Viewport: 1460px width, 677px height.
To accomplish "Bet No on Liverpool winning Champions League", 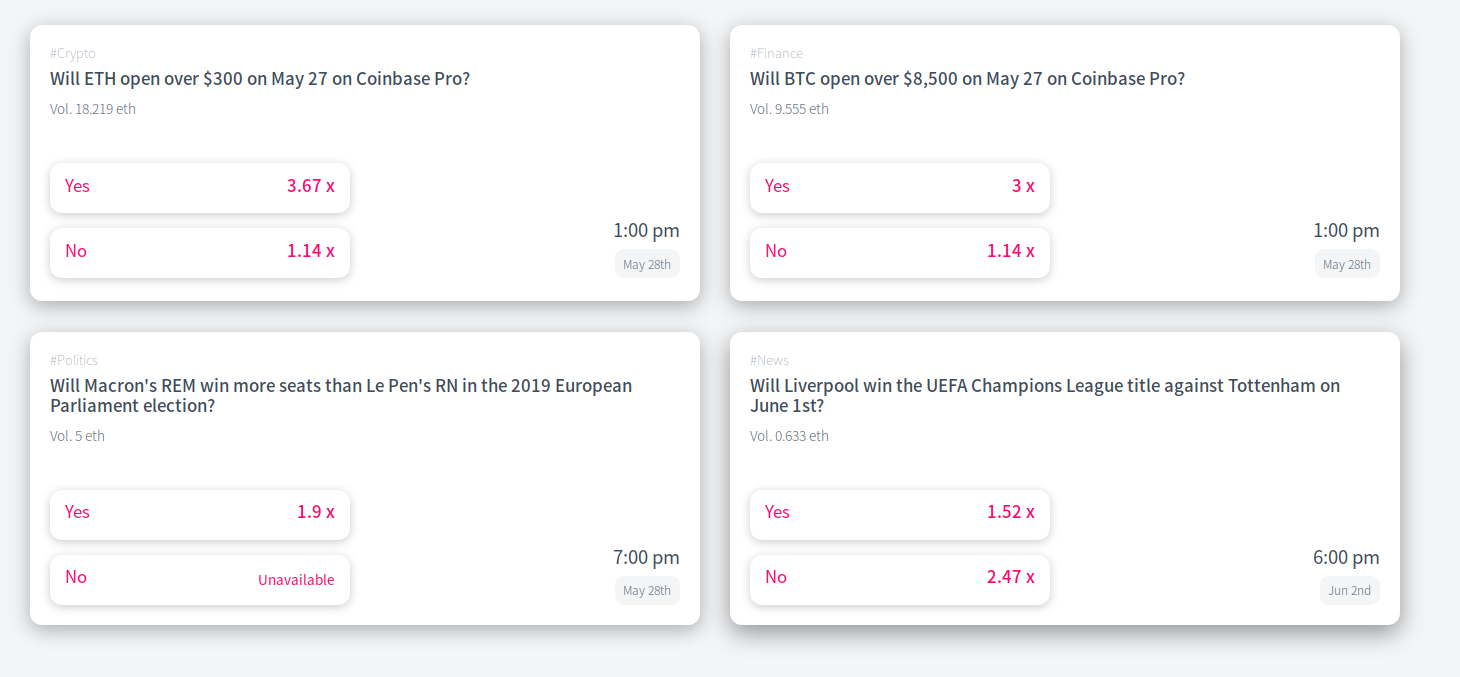I will [x=900, y=579].
